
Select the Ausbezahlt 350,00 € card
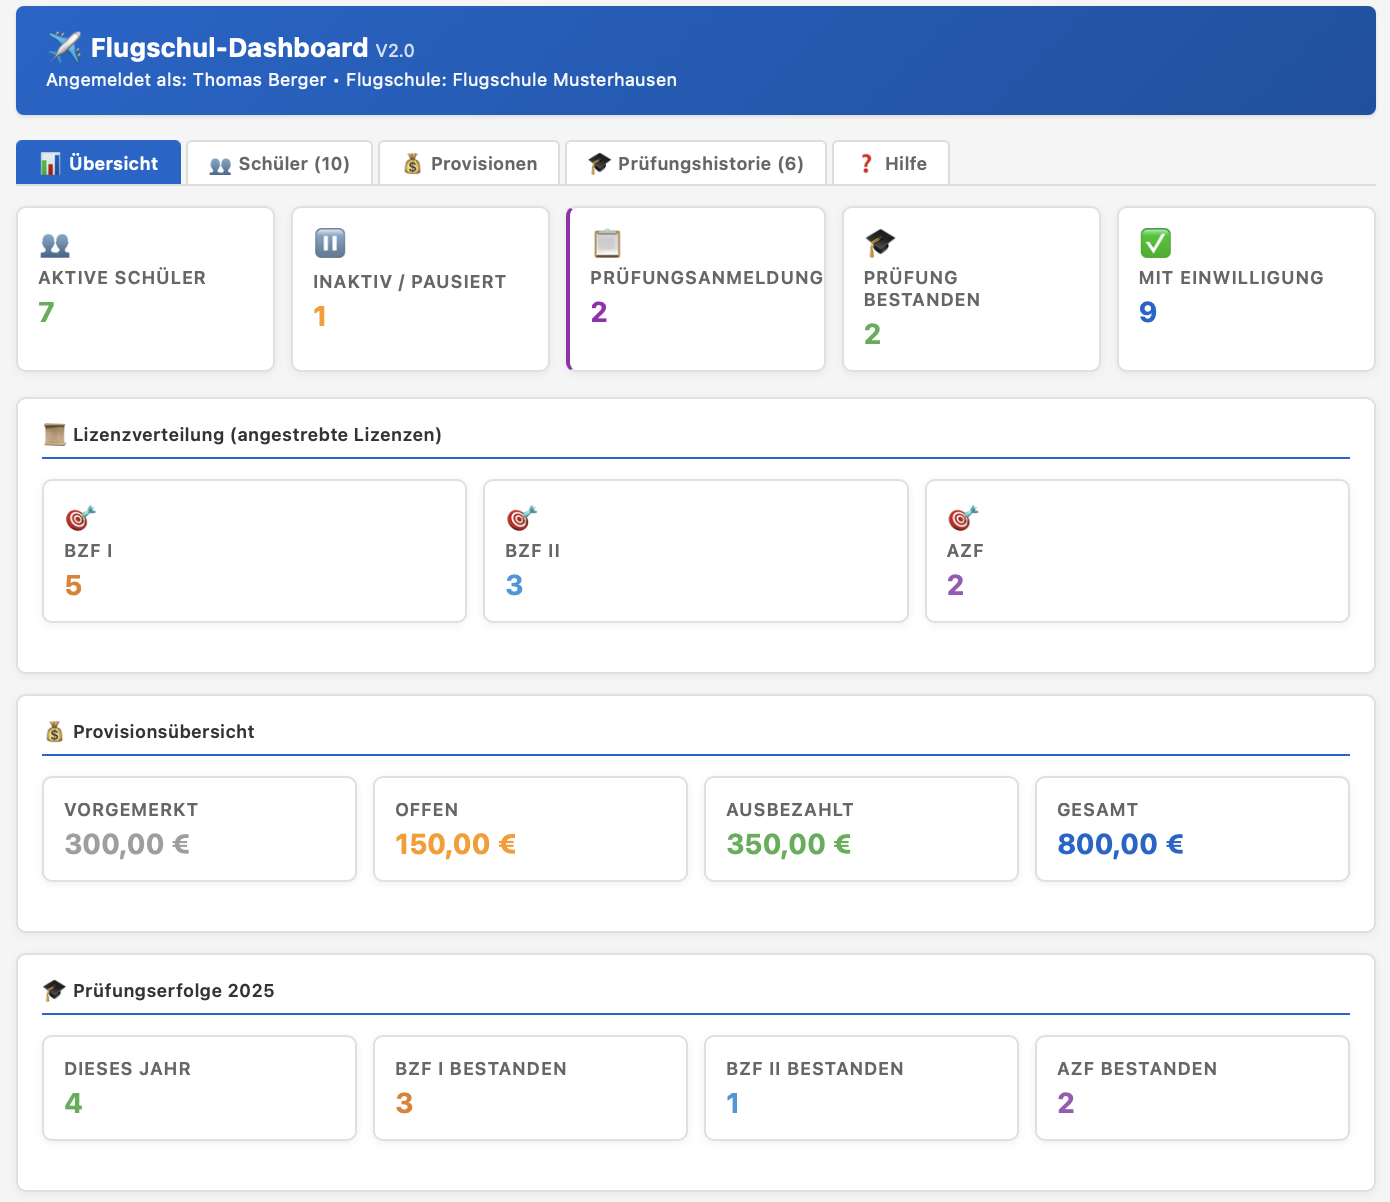click(x=861, y=829)
